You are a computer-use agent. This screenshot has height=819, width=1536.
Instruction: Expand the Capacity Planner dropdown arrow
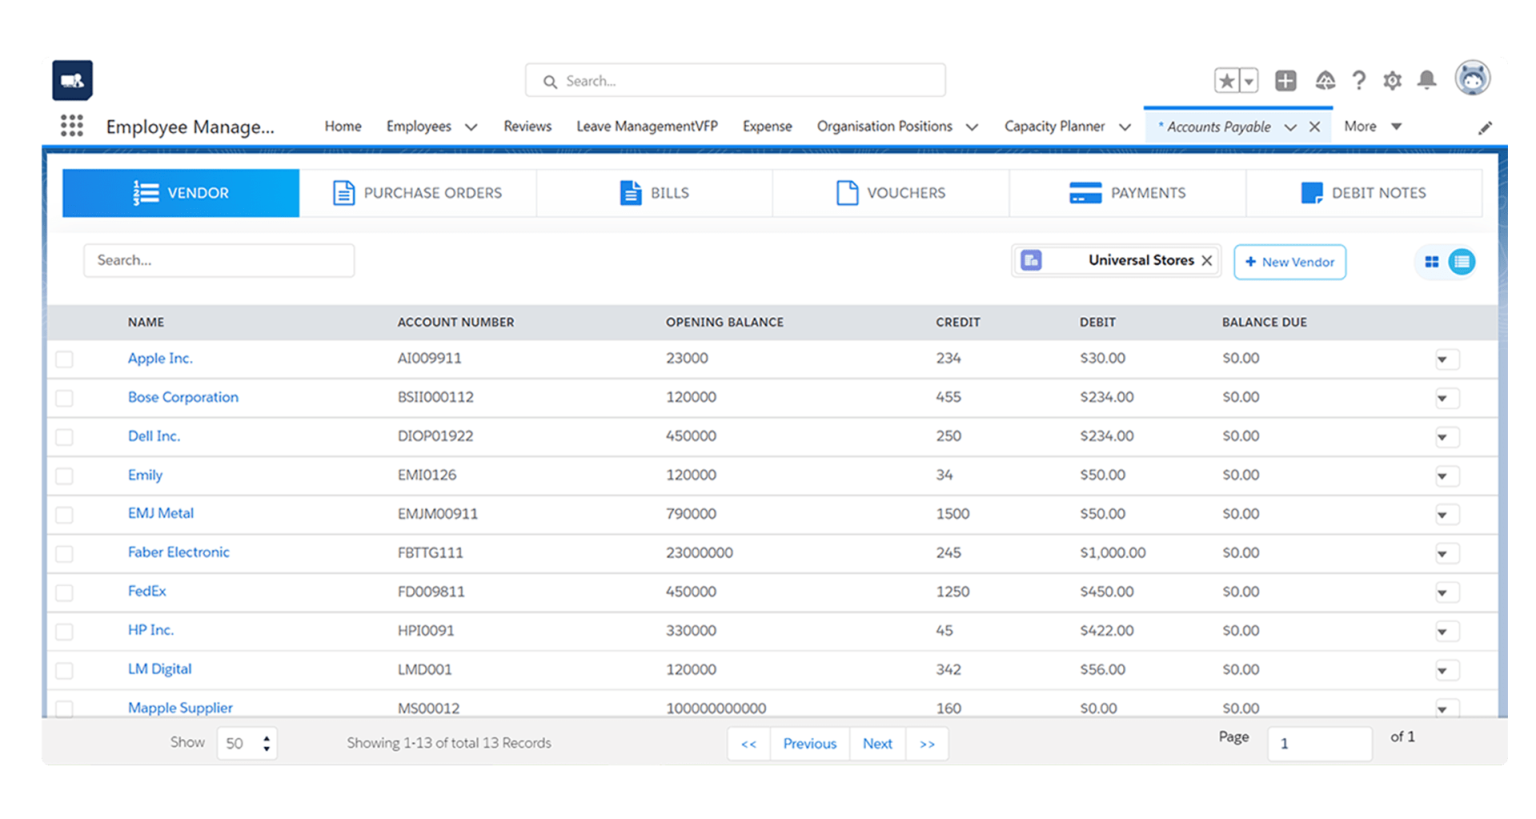click(x=1126, y=126)
